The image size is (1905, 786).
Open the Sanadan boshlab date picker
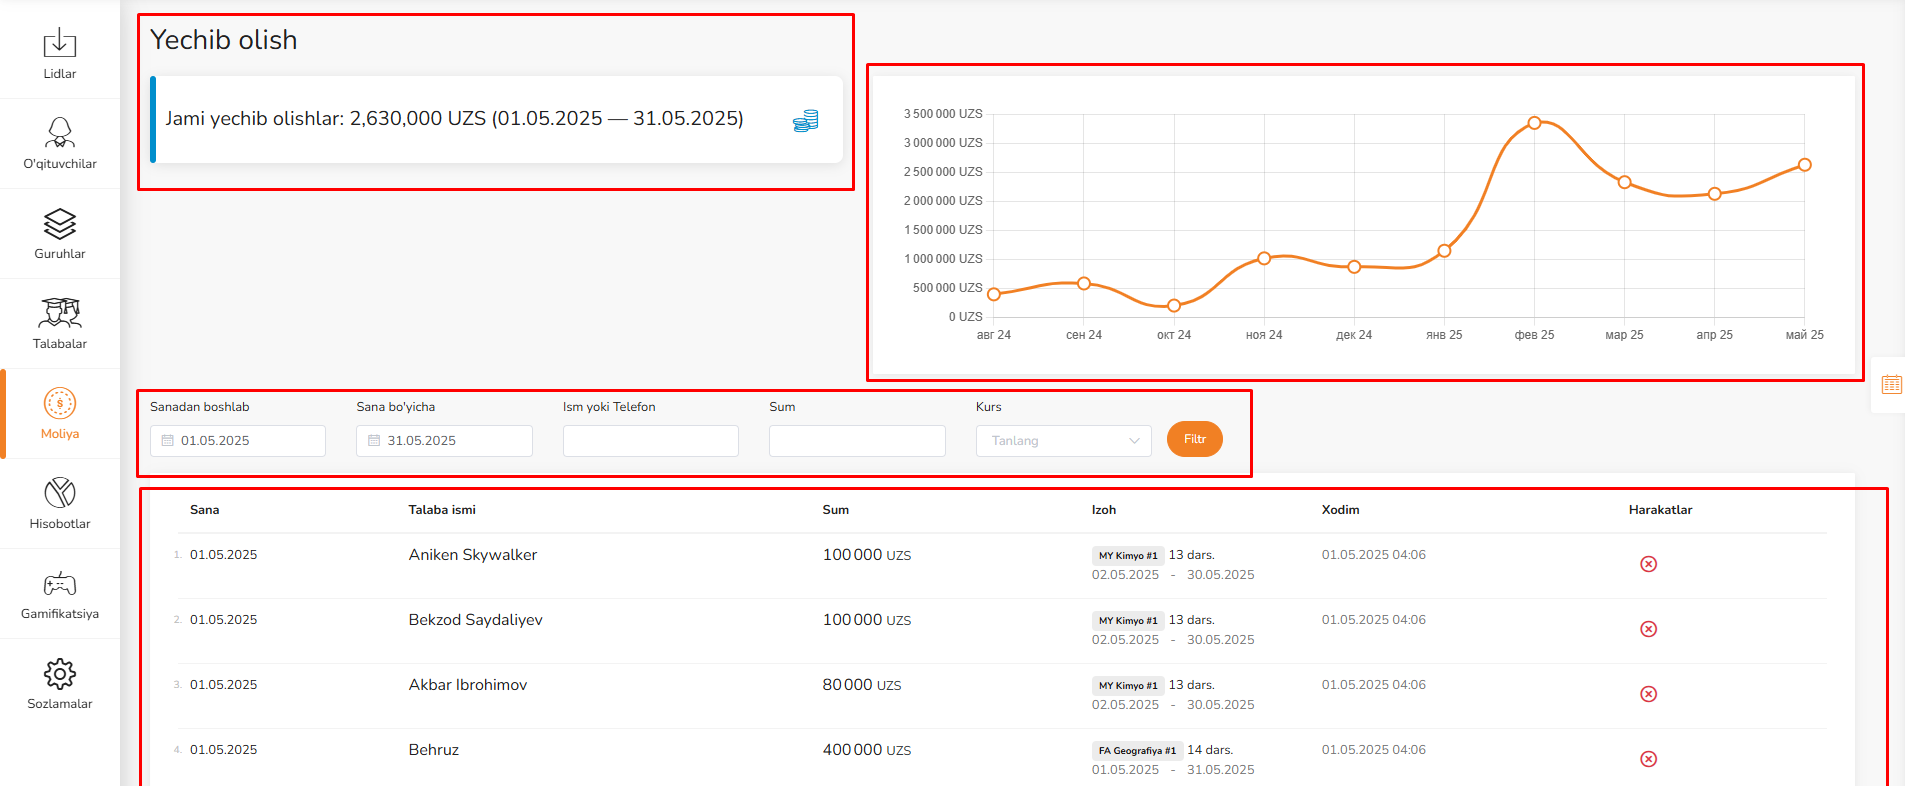238,441
